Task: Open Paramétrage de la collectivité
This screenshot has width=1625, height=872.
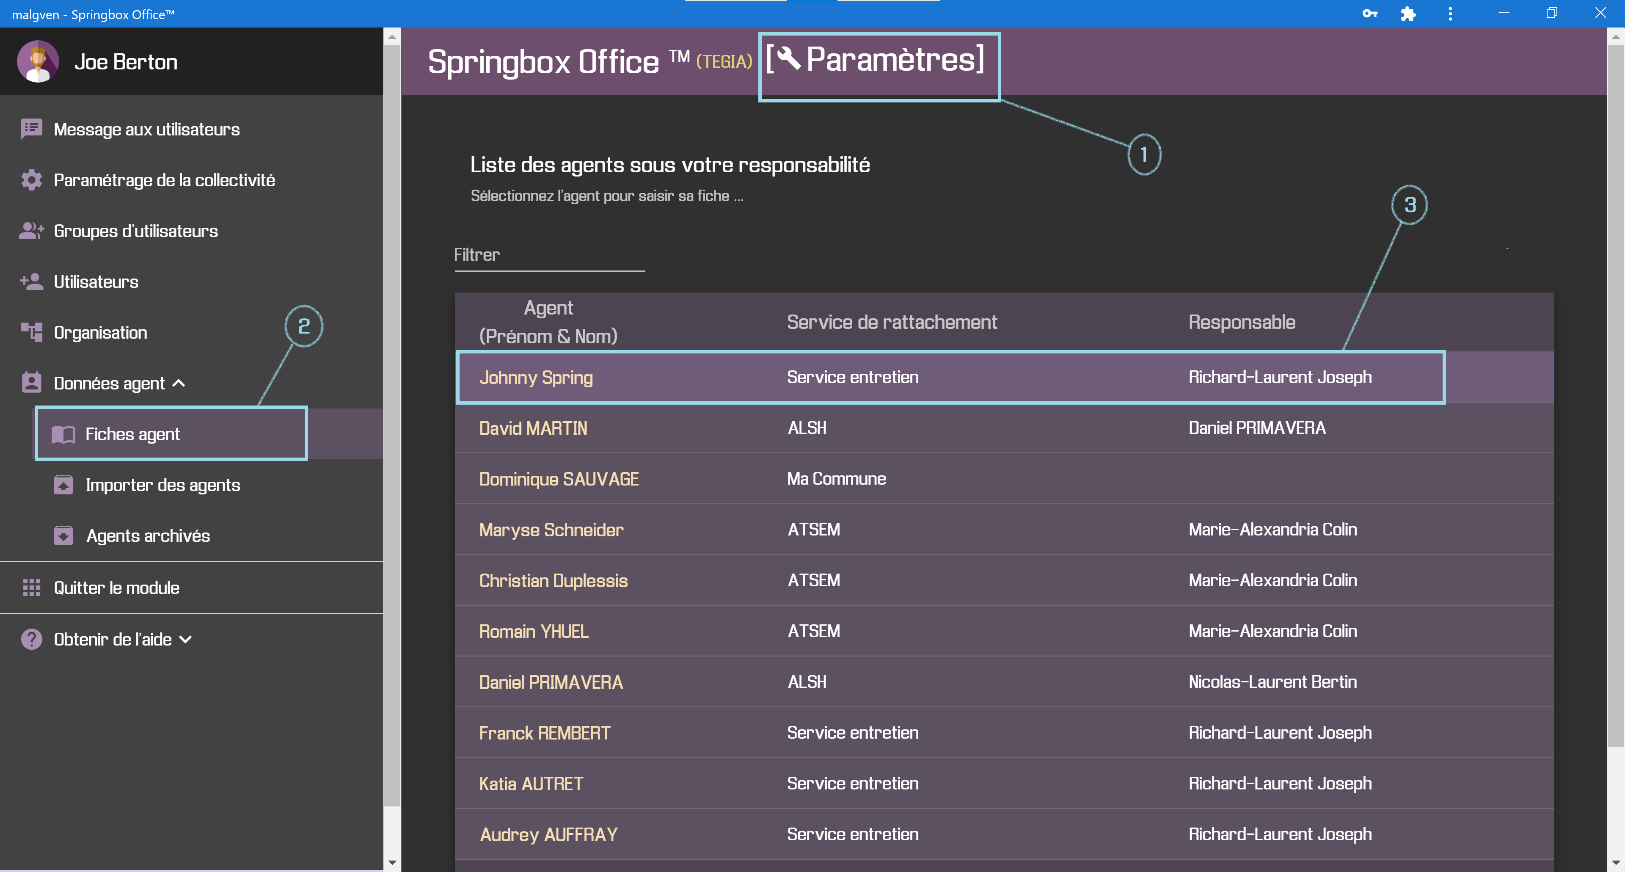Action: [x=164, y=180]
